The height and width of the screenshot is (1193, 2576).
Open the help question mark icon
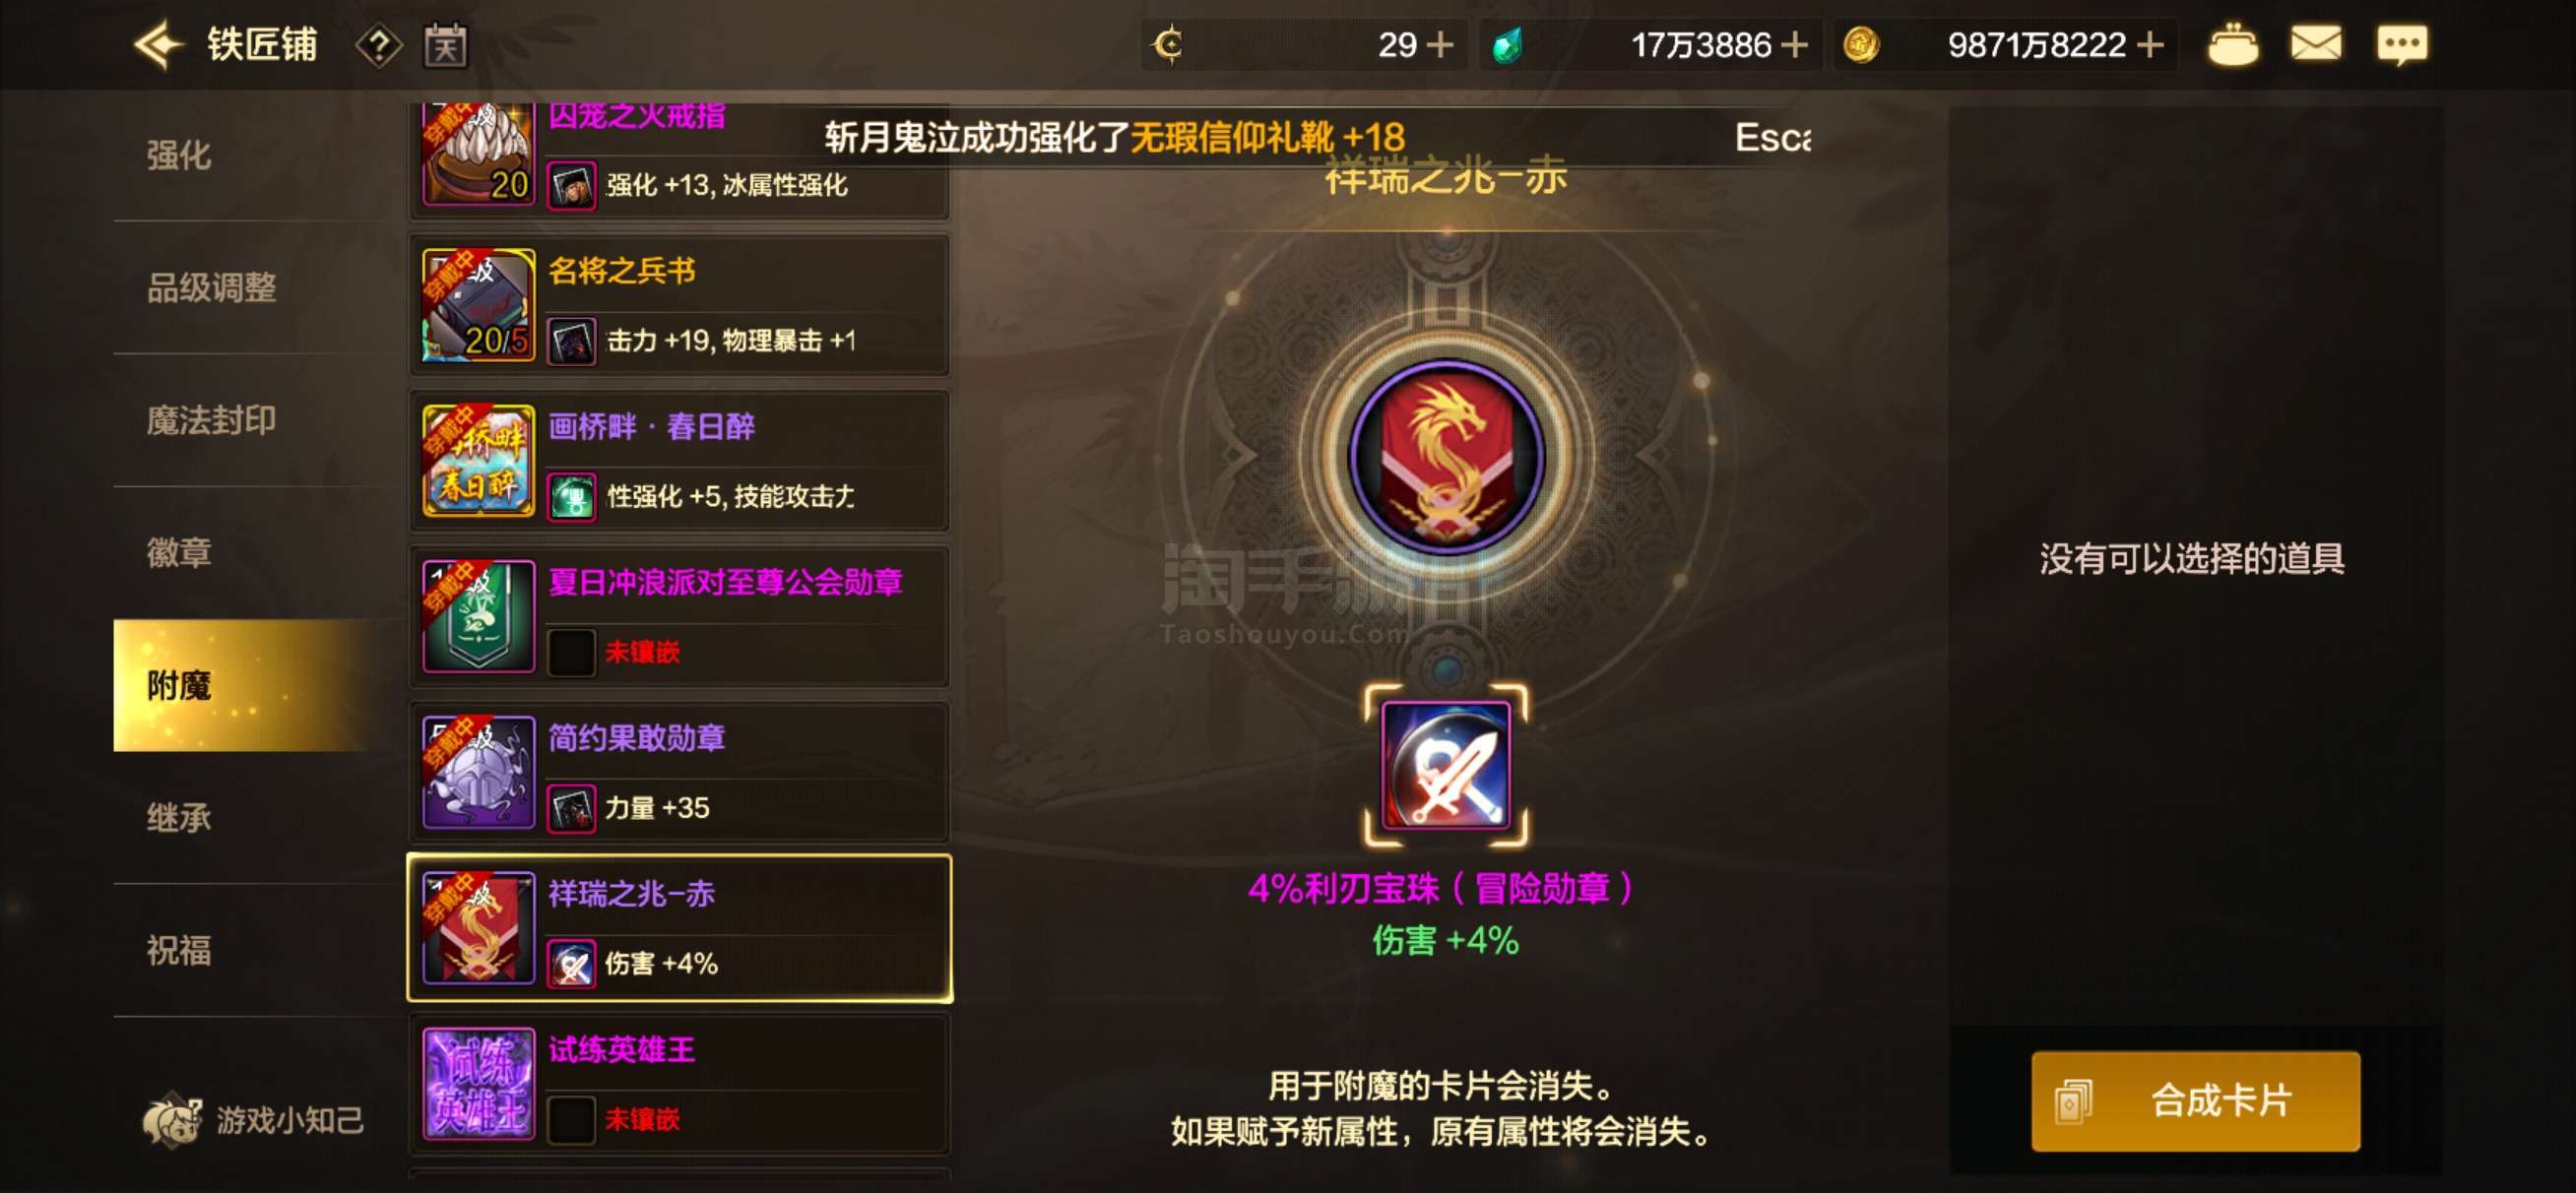tap(378, 45)
